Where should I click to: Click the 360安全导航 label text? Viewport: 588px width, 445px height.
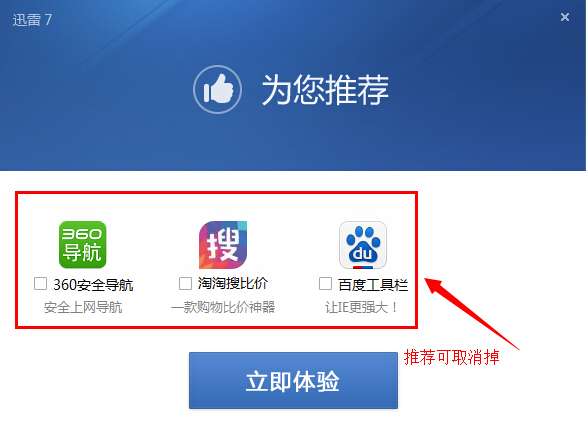(x=93, y=285)
